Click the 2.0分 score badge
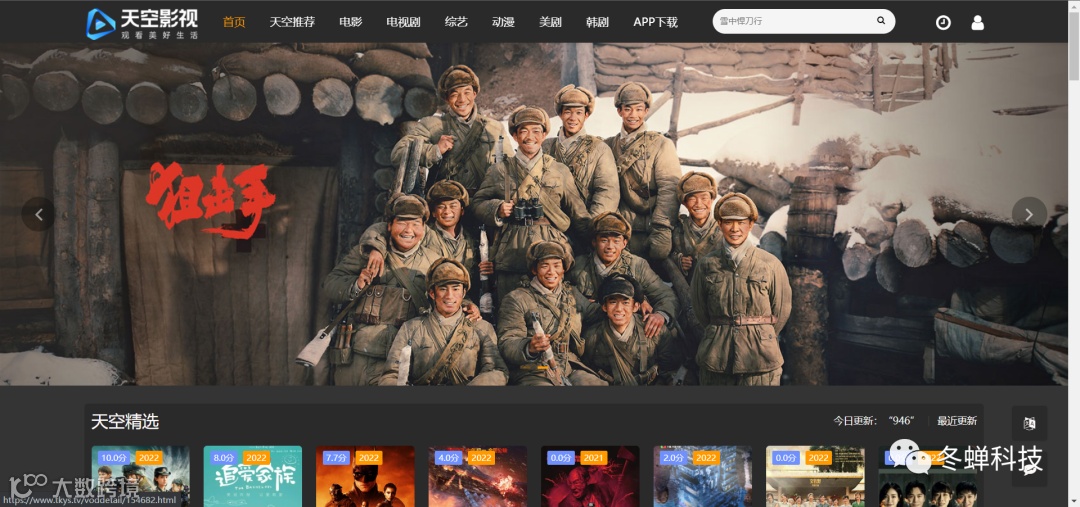Screen dimensions: 1080x507 674,457
